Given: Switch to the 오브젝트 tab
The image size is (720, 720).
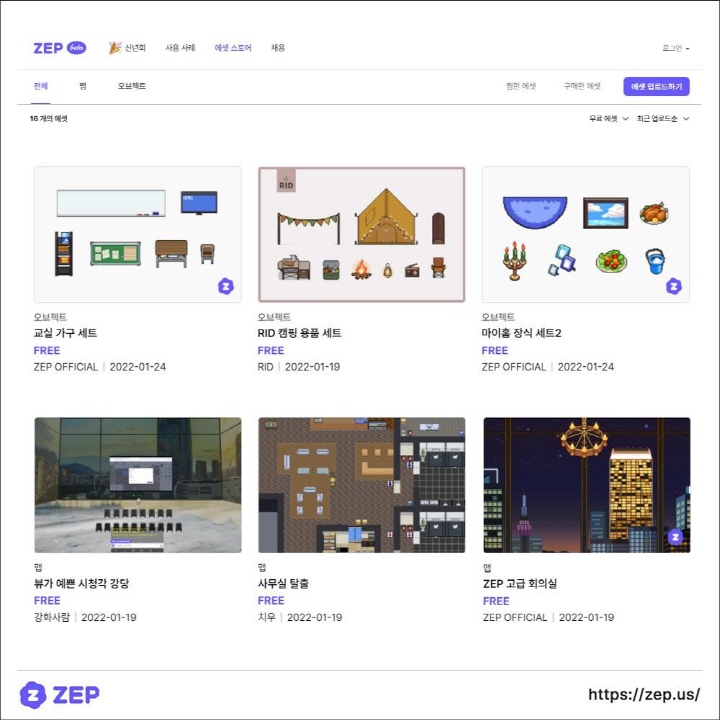Looking at the screenshot, I should click(x=131, y=86).
